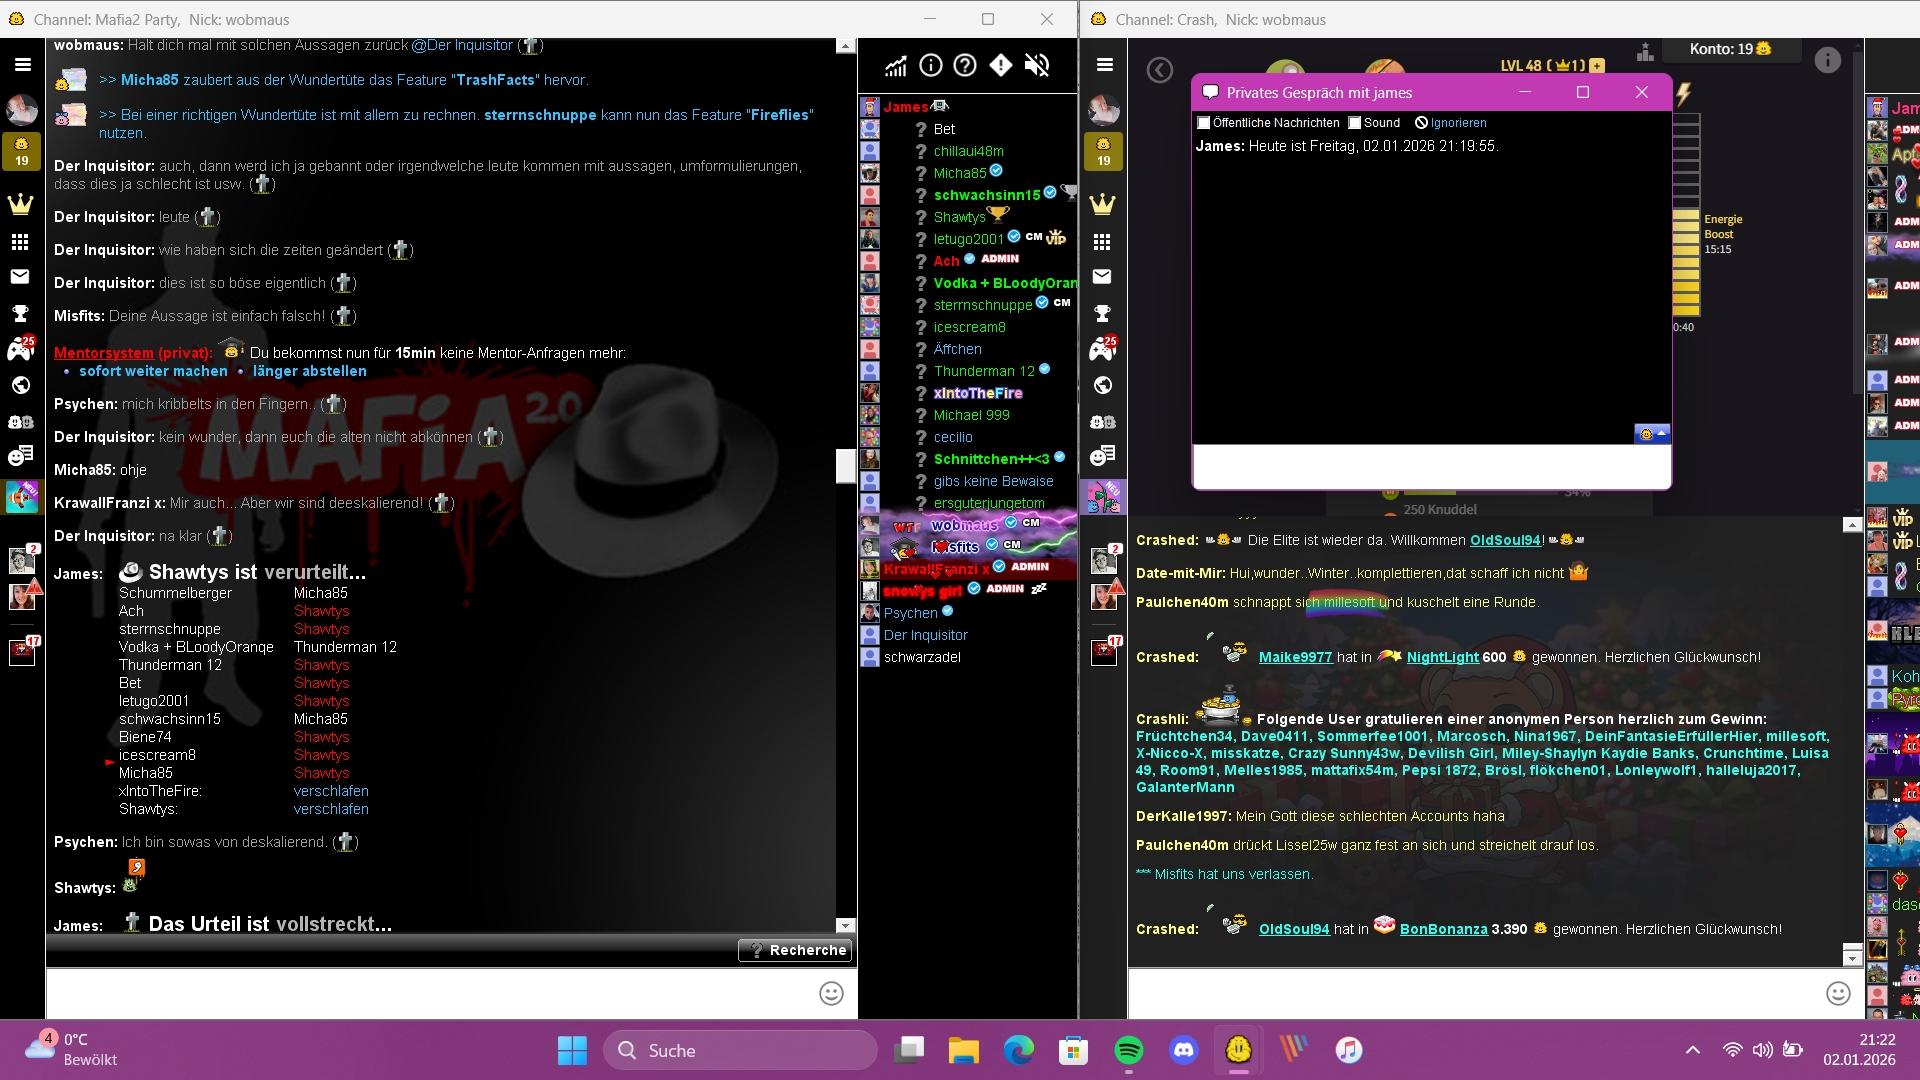Enable the Sound checkbox in private chat
Image resolution: width=1920 pixels, height=1080 pixels.
point(1355,123)
